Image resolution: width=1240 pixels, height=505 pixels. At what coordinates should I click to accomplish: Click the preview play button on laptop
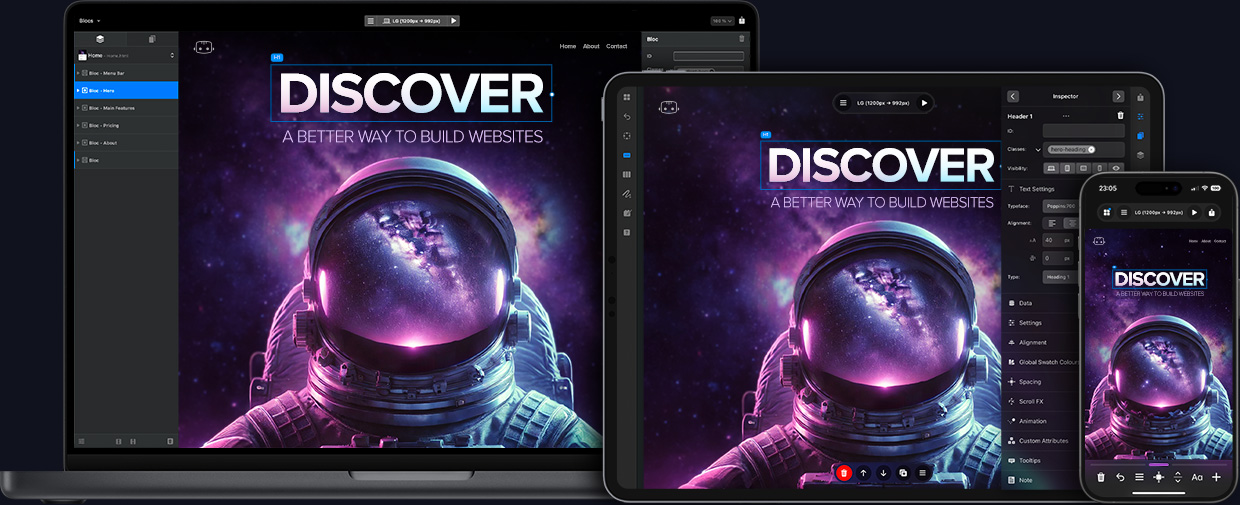(x=452, y=20)
